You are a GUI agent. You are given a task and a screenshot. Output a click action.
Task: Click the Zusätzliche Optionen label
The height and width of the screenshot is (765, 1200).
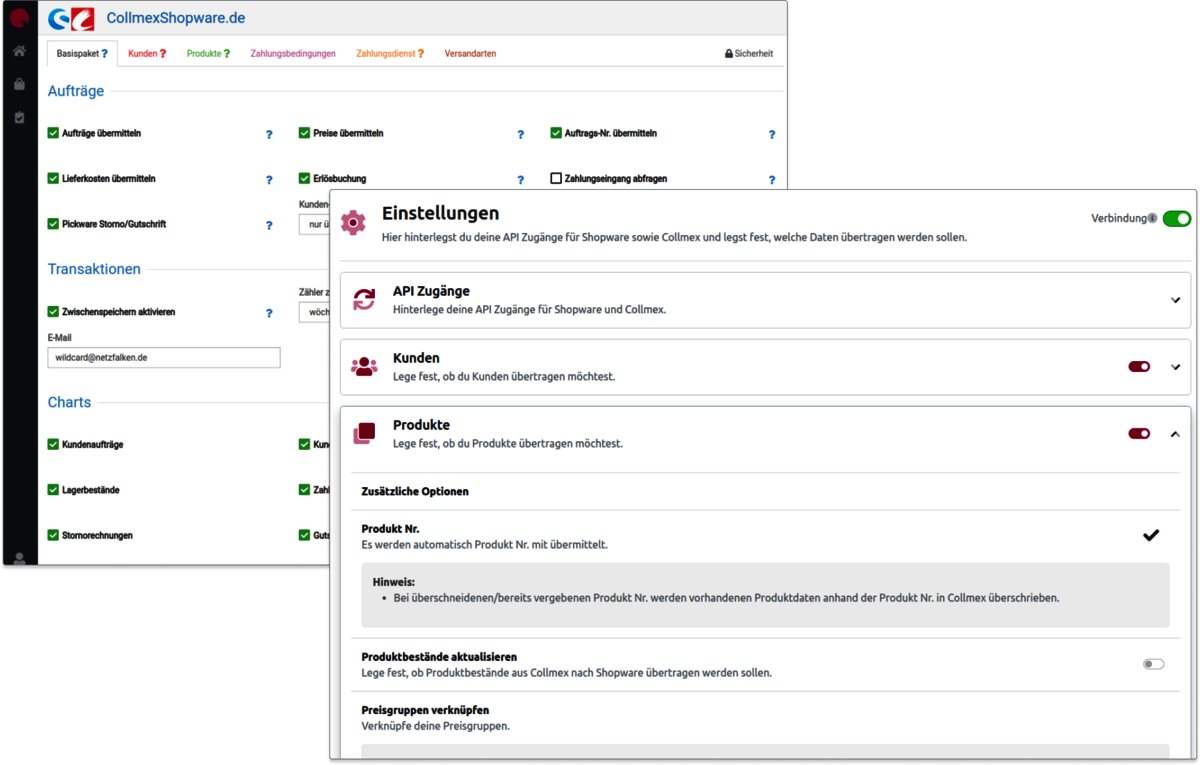(415, 491)
